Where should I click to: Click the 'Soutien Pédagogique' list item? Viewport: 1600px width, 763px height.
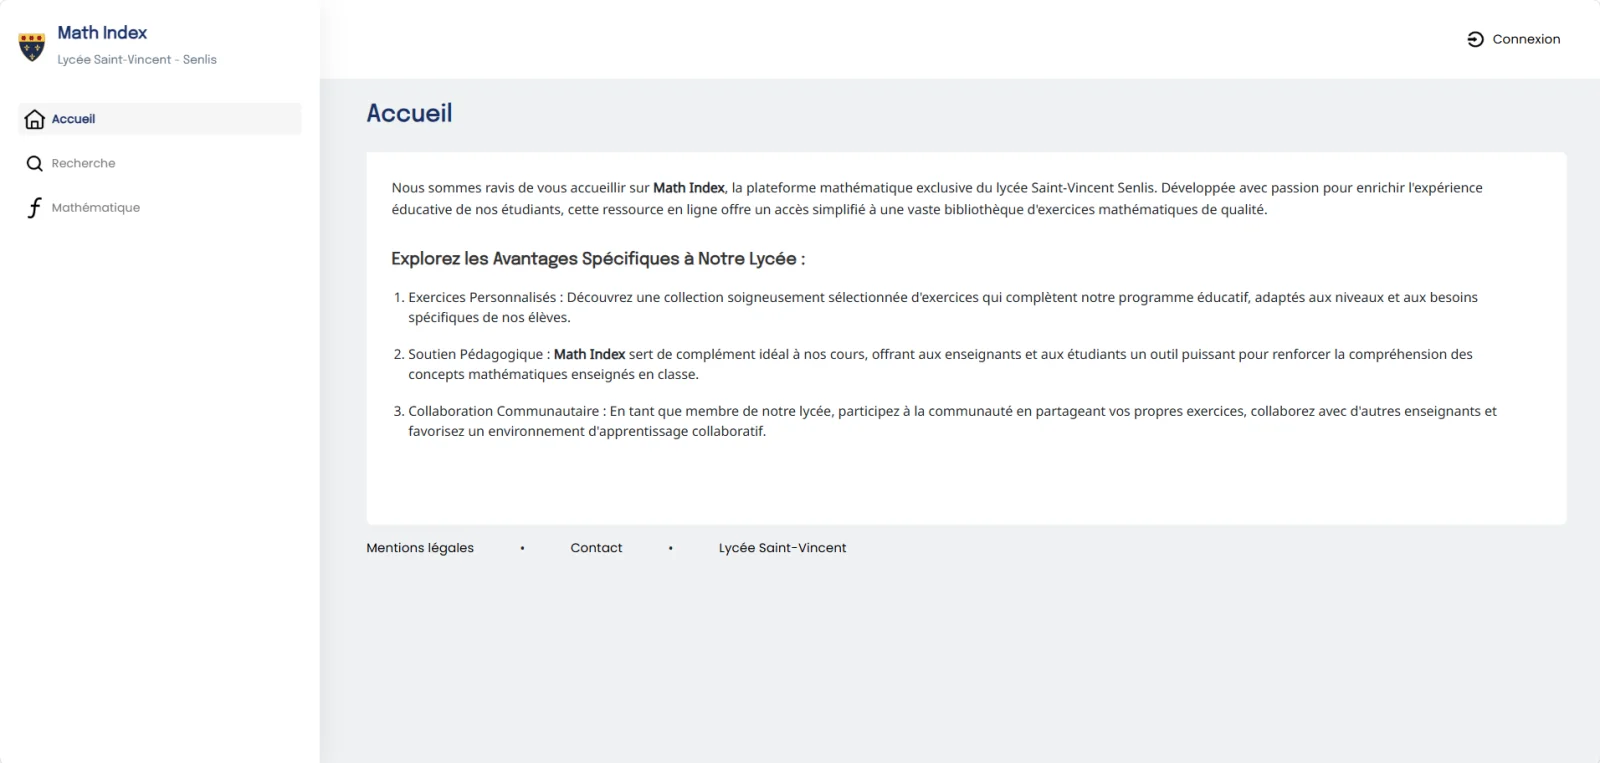[x=940, y=364]
